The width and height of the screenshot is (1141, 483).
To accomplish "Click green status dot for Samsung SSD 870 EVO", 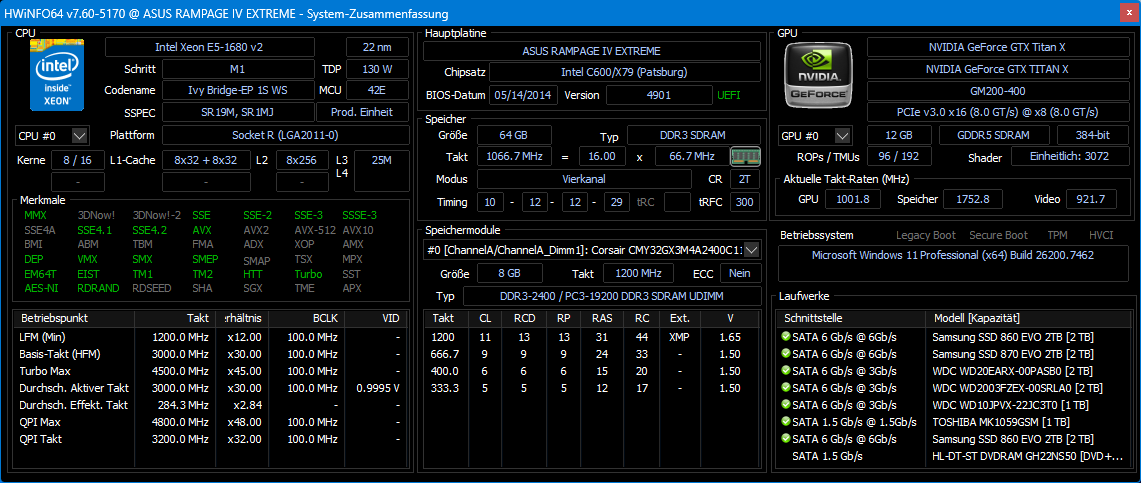I will pyautogui.click(x=786, y=353).
